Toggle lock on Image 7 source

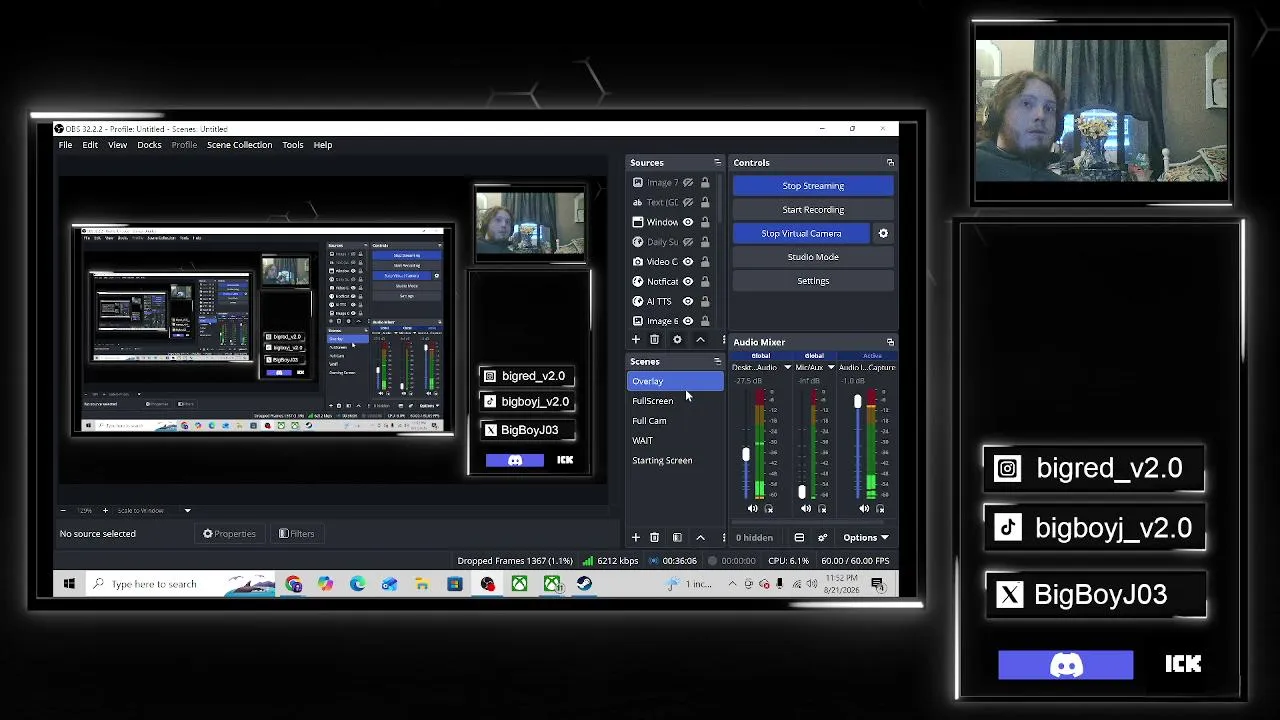(705, 182)
